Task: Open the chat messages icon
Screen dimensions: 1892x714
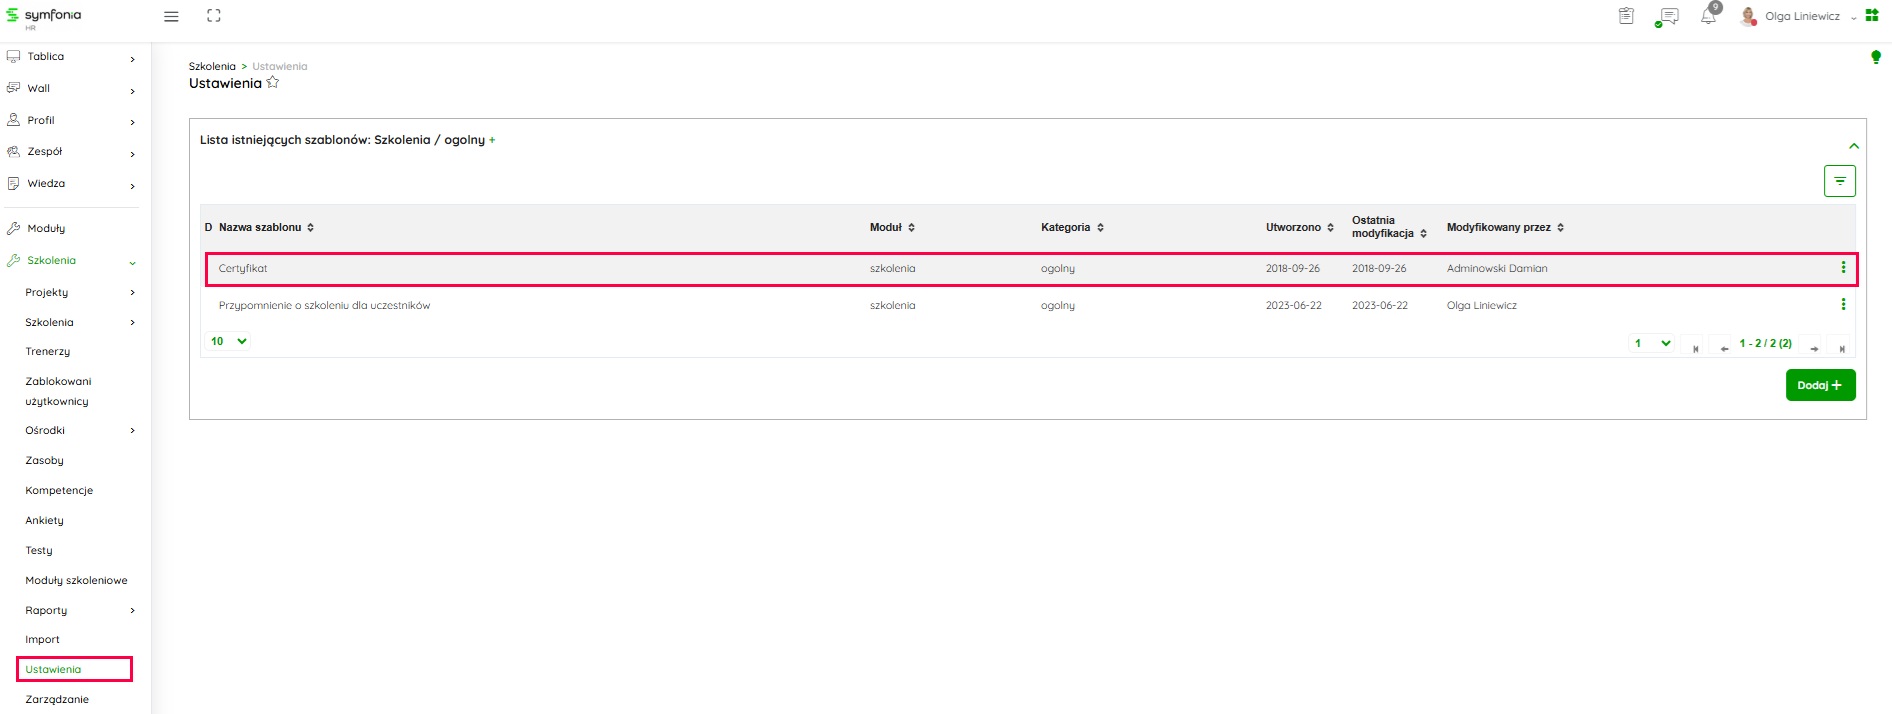Action: pos(1667,17)
